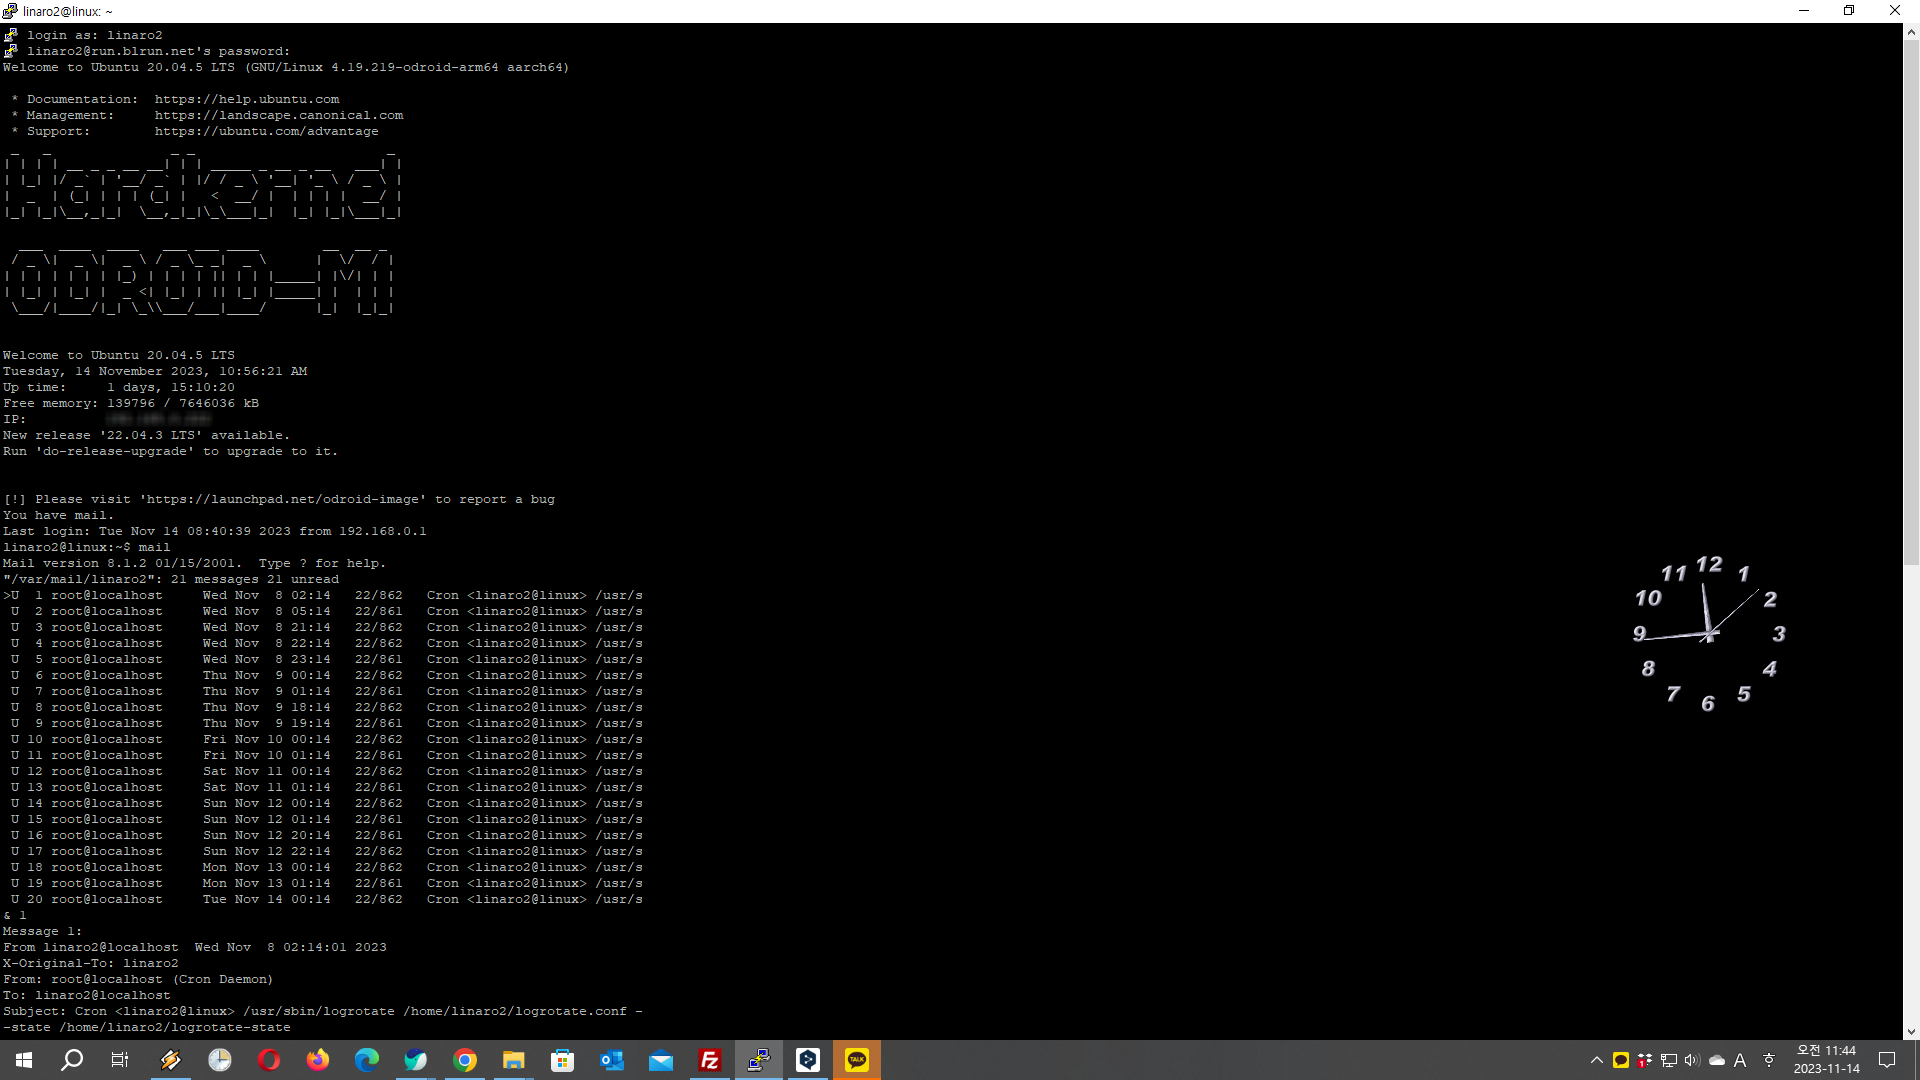Click Show Desktop sliver at taskbar end

(x=1917, y=1060)
